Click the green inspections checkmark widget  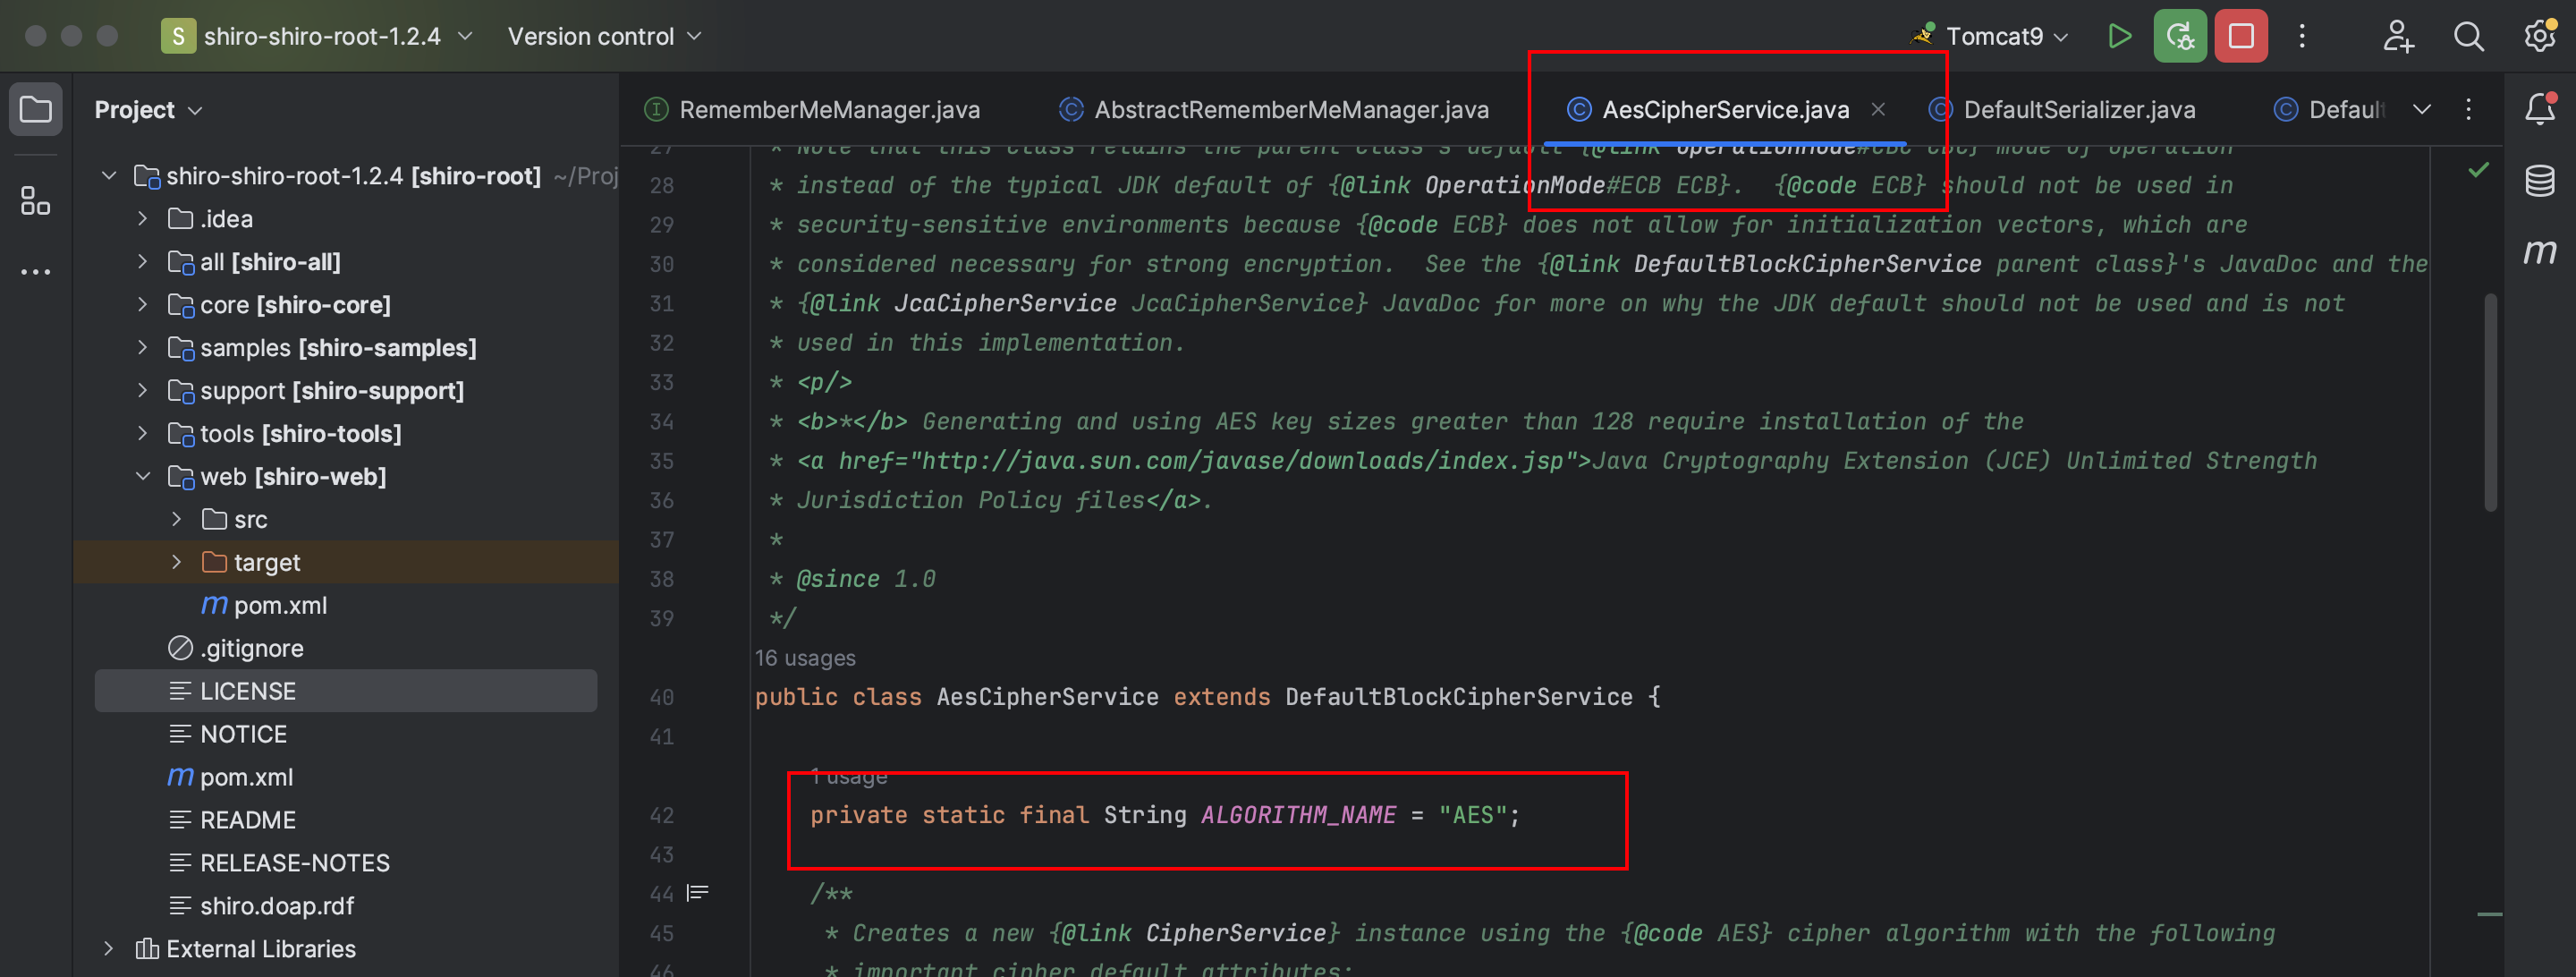pyautogui.click(x=2478, y=170)
